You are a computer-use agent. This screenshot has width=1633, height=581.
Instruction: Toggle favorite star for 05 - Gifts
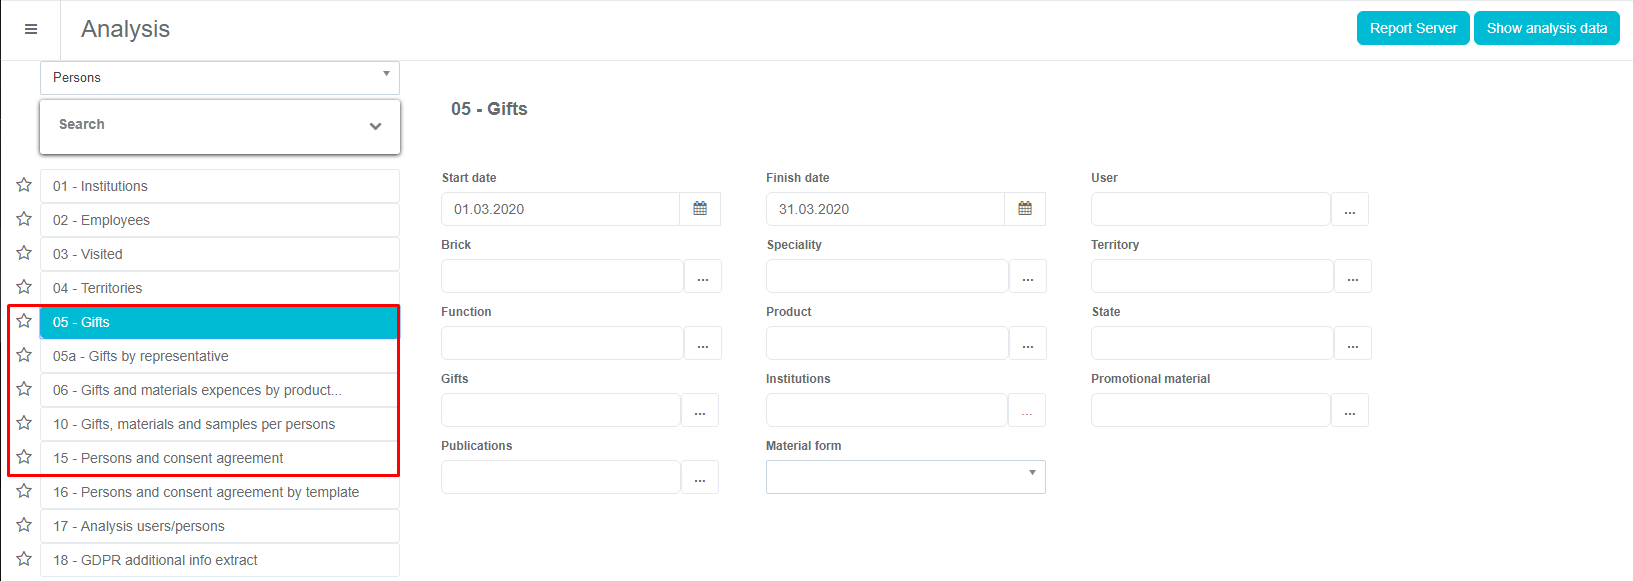coord(24,321)
